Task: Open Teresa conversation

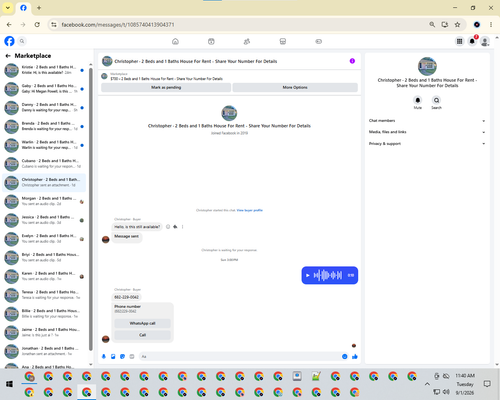Action: [x=44, y=295]
